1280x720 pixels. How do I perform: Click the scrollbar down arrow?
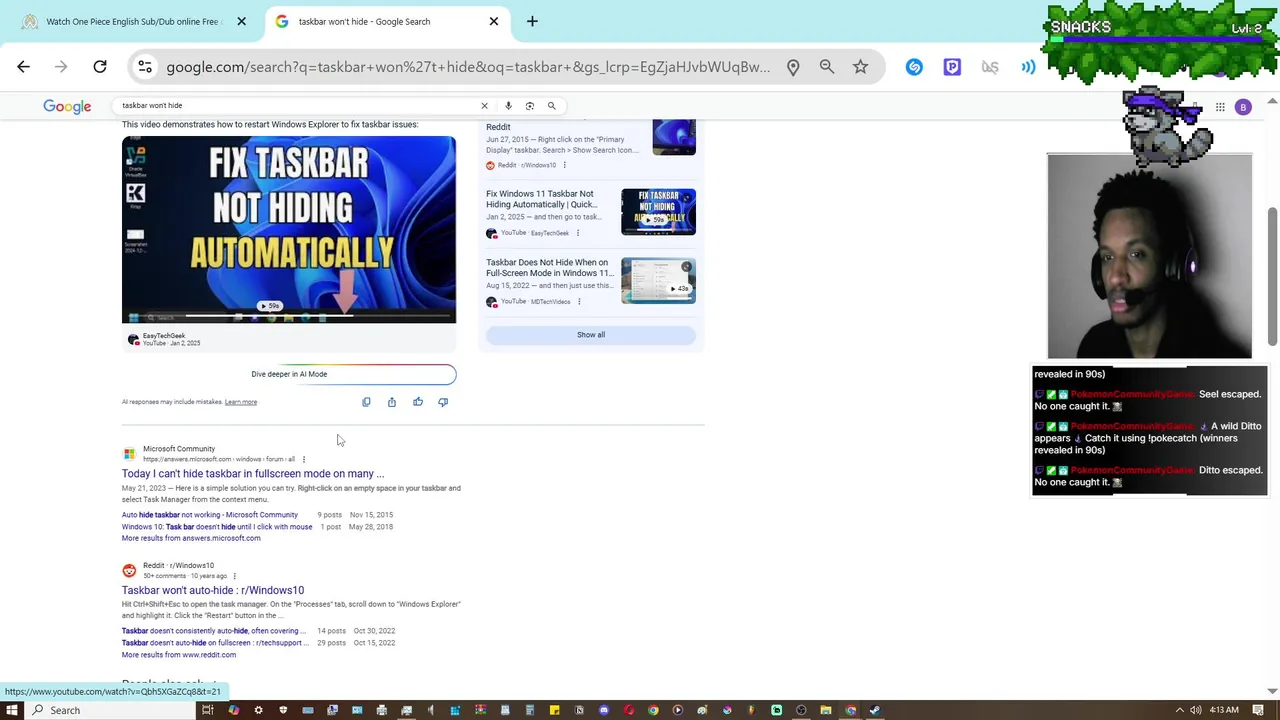click(1272, 691)
